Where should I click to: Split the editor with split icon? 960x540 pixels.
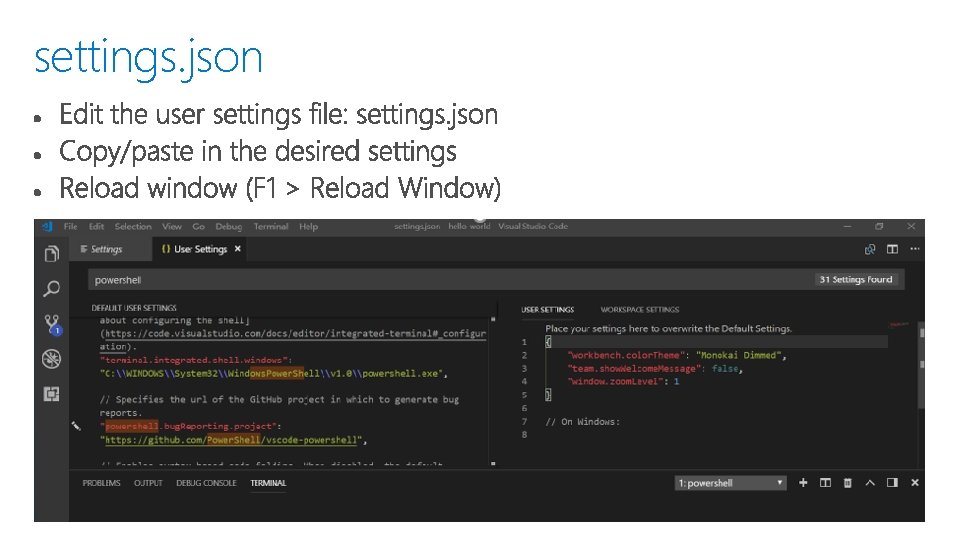893,249
